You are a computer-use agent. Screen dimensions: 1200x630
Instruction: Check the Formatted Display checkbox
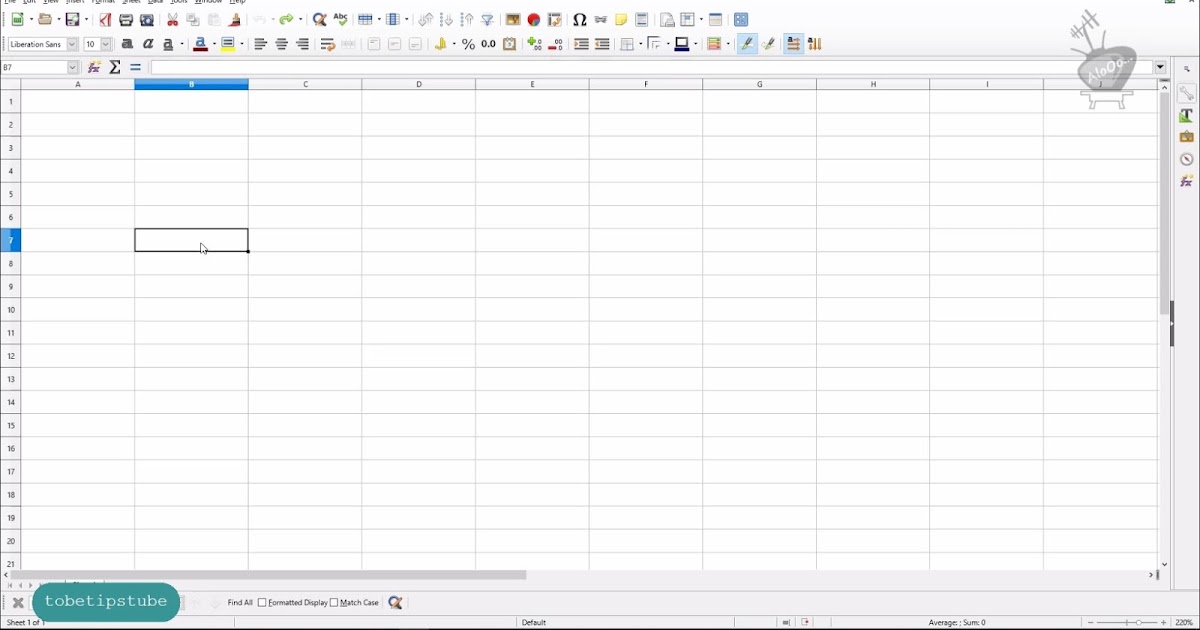coord(263,603)
